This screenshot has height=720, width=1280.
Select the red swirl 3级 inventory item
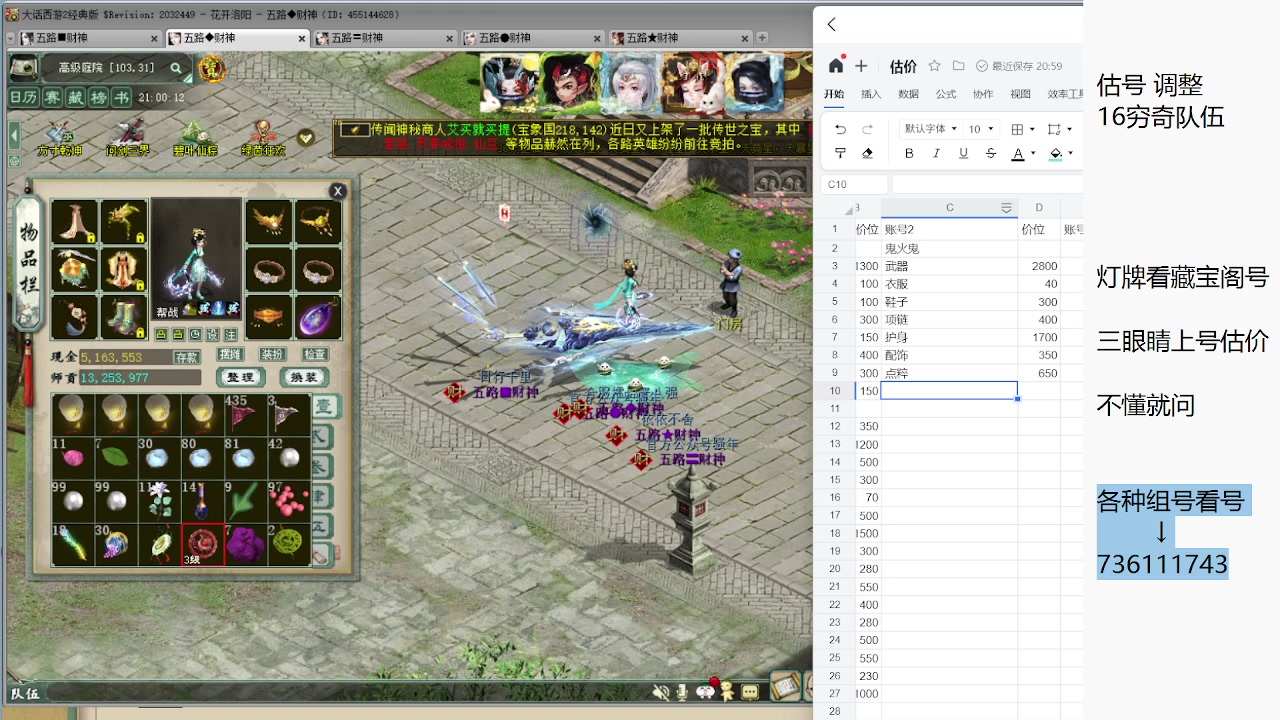203,545
